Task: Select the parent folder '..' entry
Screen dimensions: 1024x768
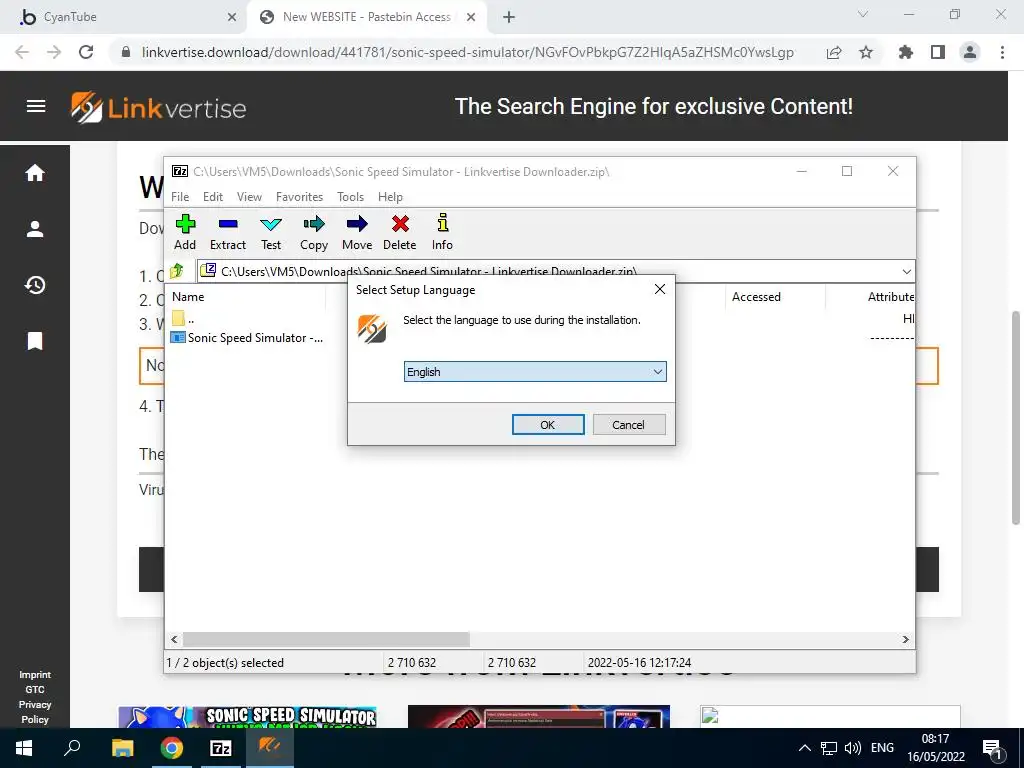Action: coord(183,319)
